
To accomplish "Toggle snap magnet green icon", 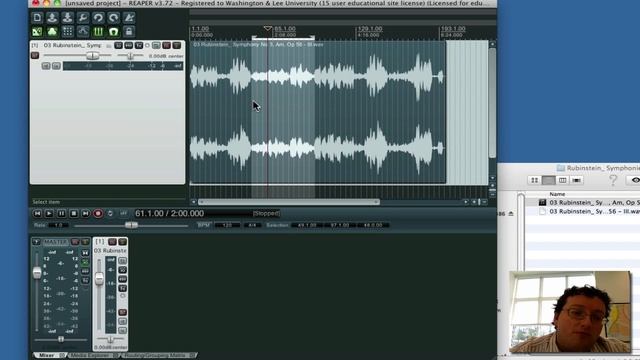I will coord(113,31).
